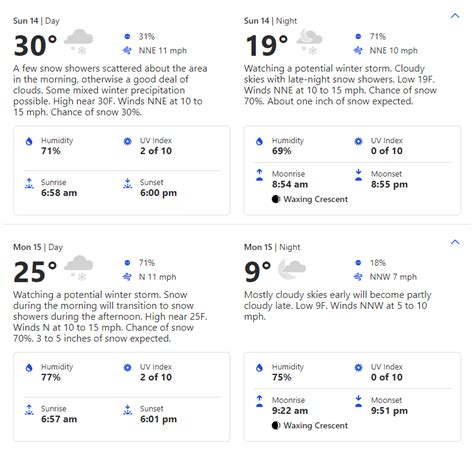Click the Sun 14 day snow cloud icon

[78, 42]
